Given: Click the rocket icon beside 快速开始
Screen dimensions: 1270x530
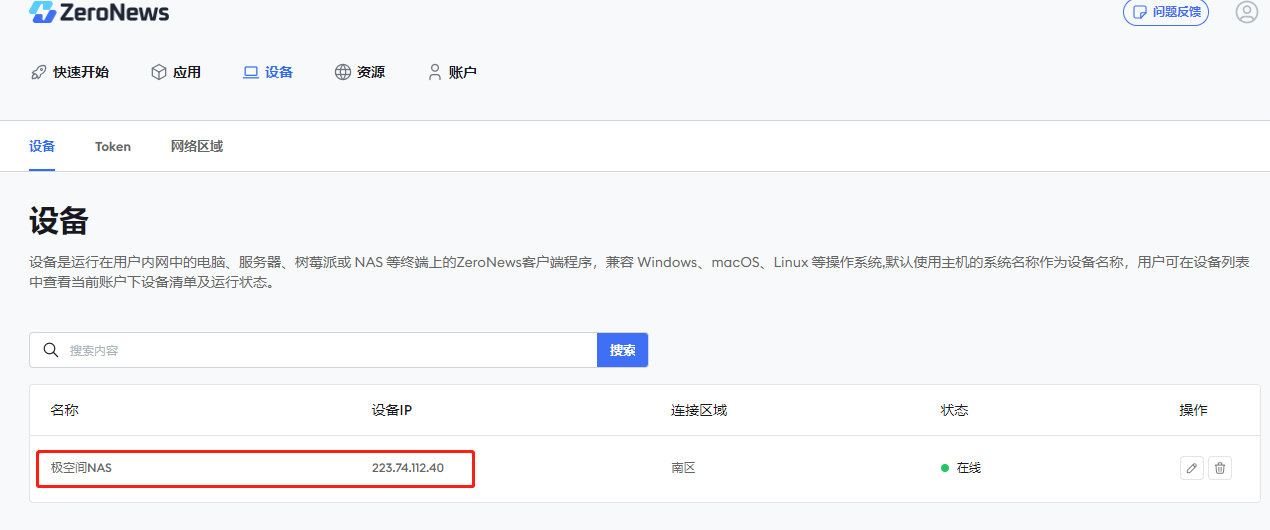Looking at the screenshot, I should tap(38, 72).
